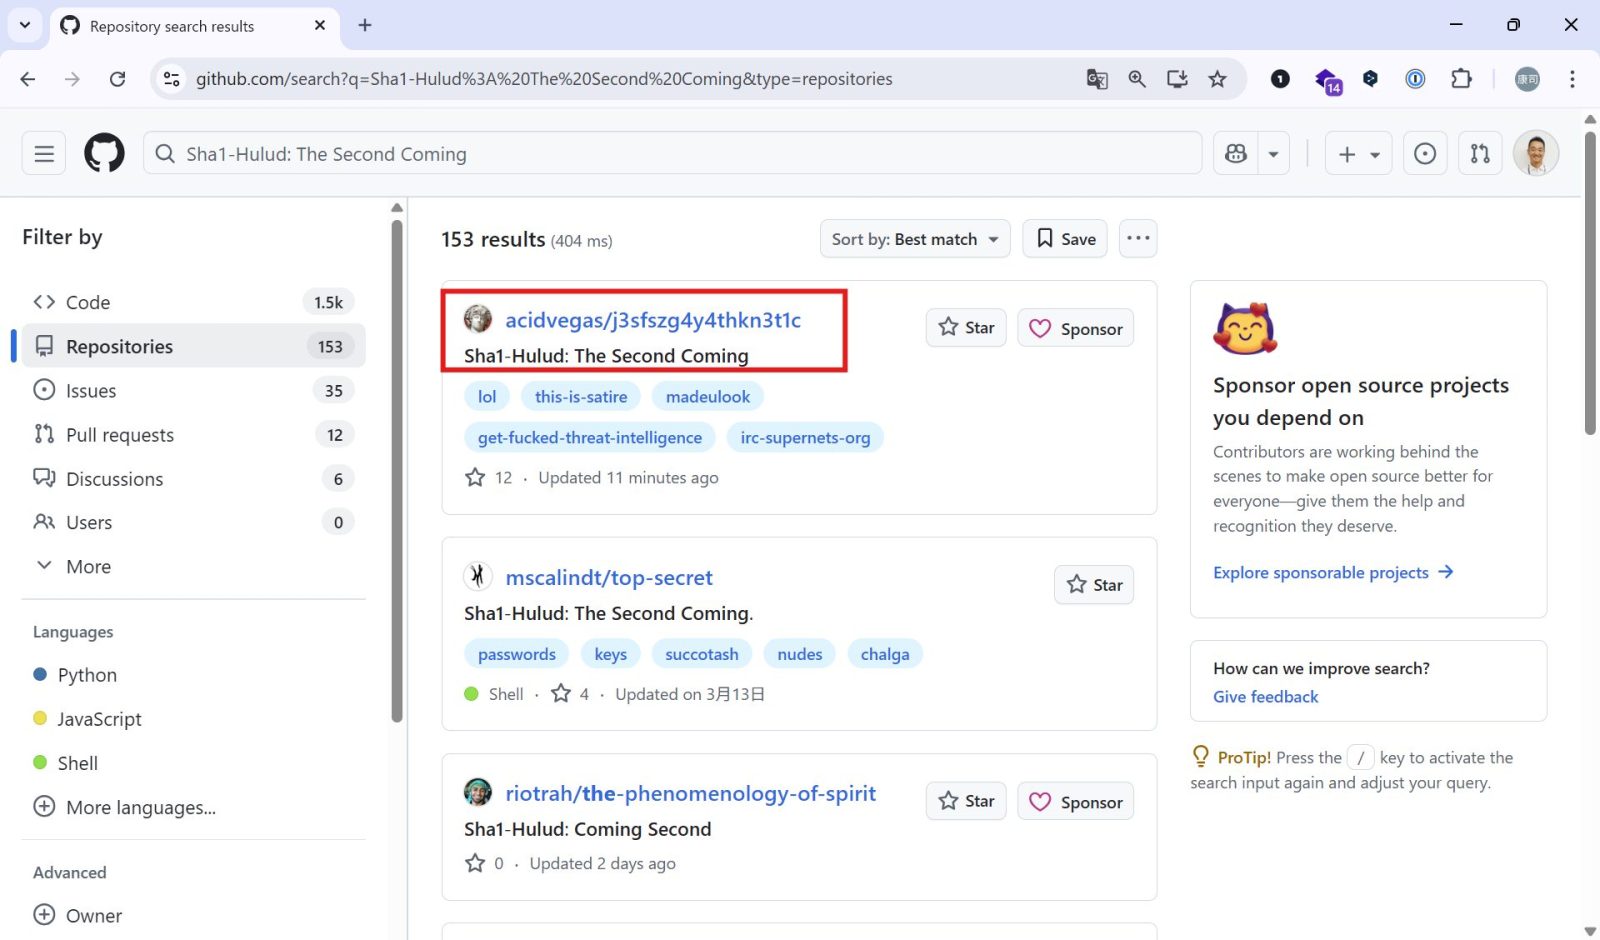Image resolution: width=1600 pixels, height=940 pixels.
Task: Select the Issues filter in sidebar
Action: click(91, 391)
